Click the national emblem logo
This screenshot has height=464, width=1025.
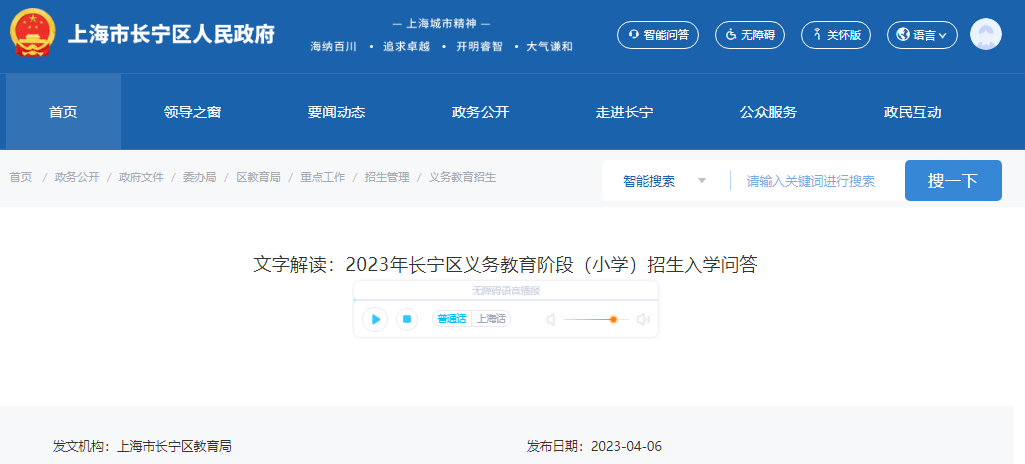[x=33, y=35]
